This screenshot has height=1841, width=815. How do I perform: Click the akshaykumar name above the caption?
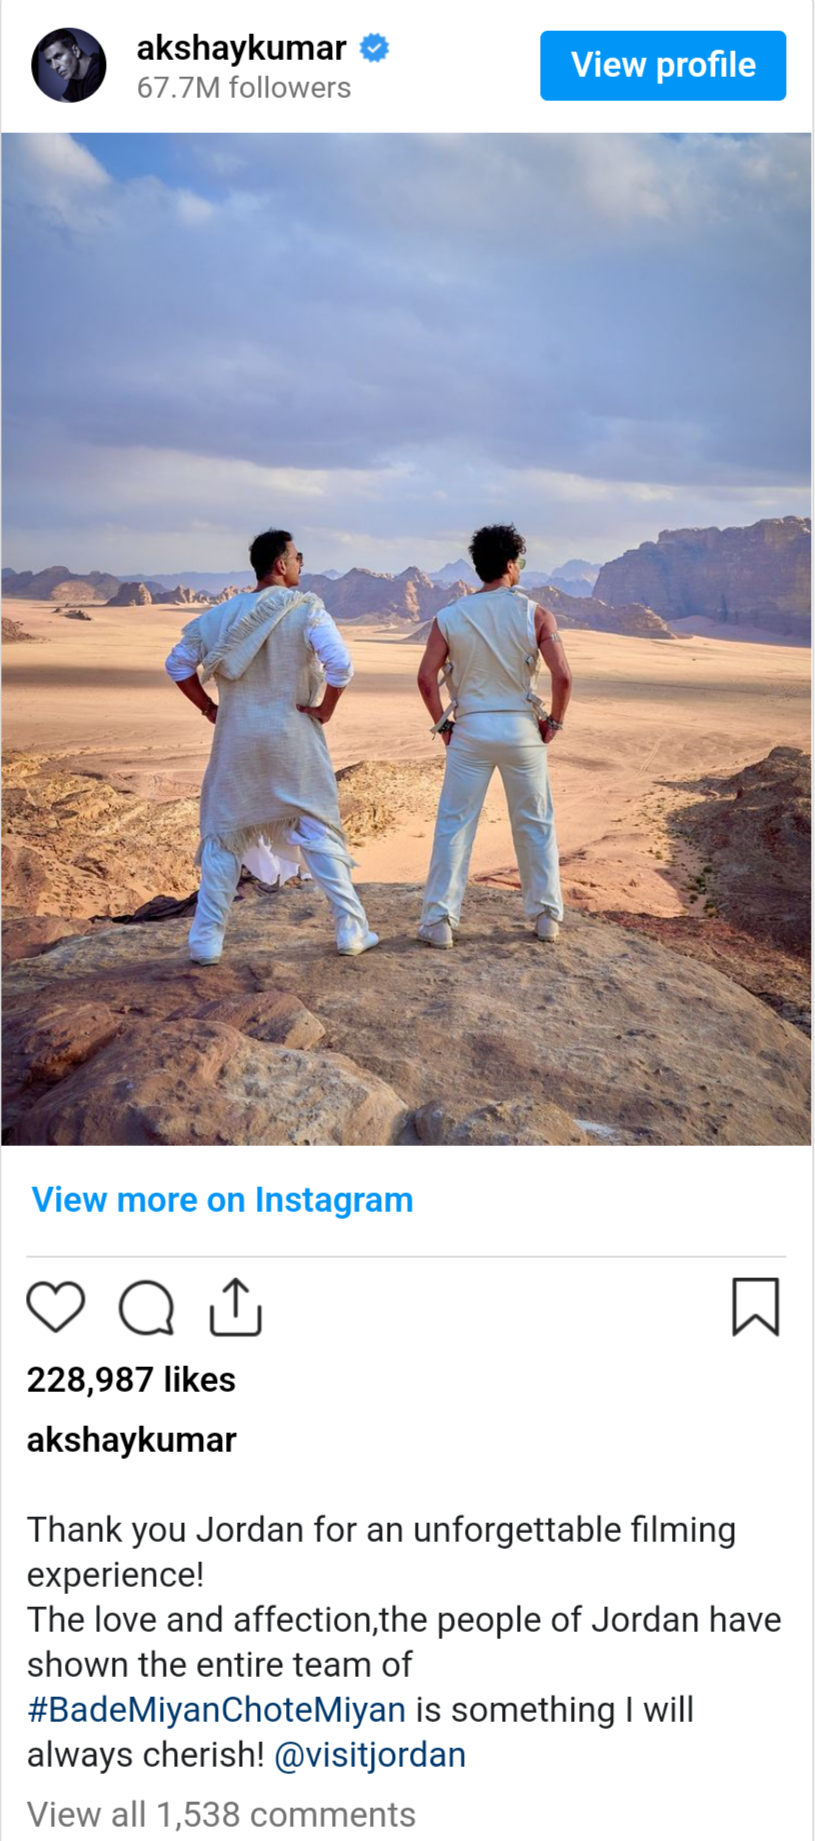click(x=131, y=1439)
